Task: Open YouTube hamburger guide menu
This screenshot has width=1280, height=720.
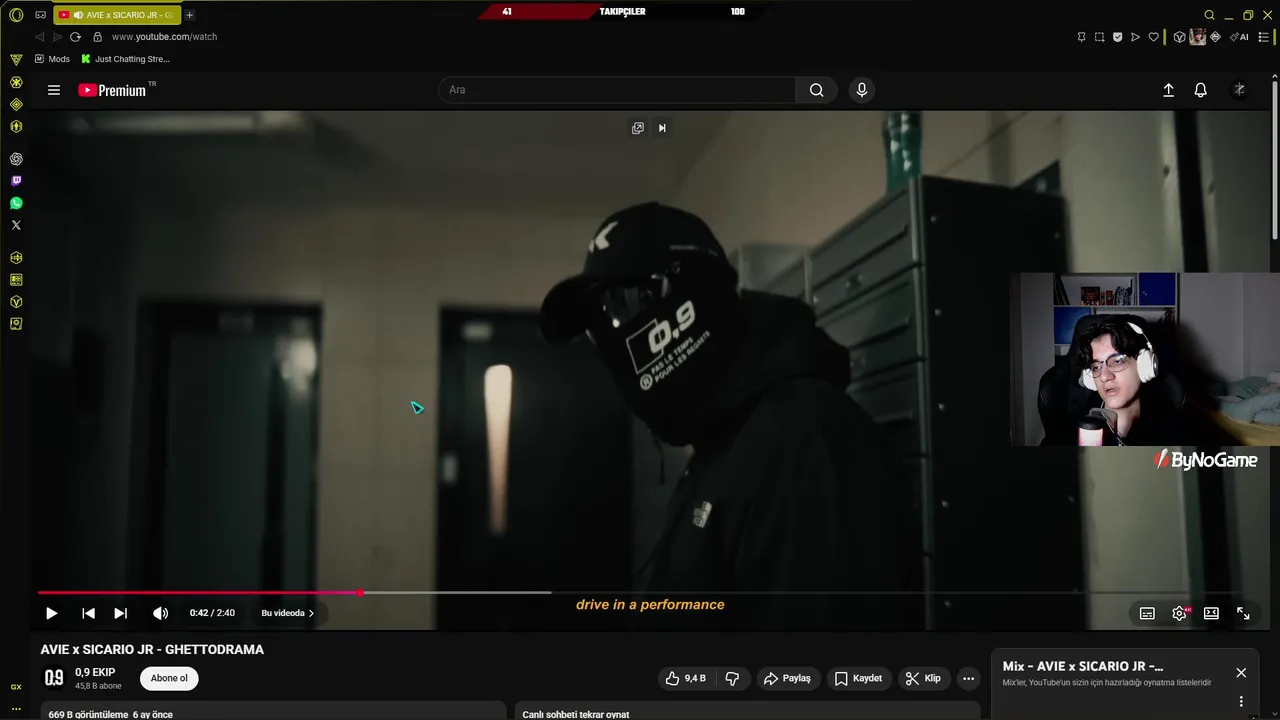Action: click(54, 90)
